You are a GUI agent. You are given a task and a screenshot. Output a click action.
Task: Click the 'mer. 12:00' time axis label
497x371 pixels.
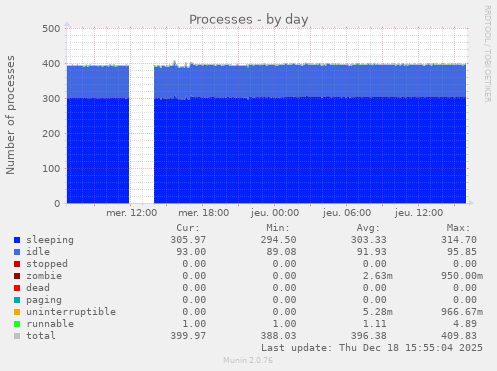click(x=131, y=213)
